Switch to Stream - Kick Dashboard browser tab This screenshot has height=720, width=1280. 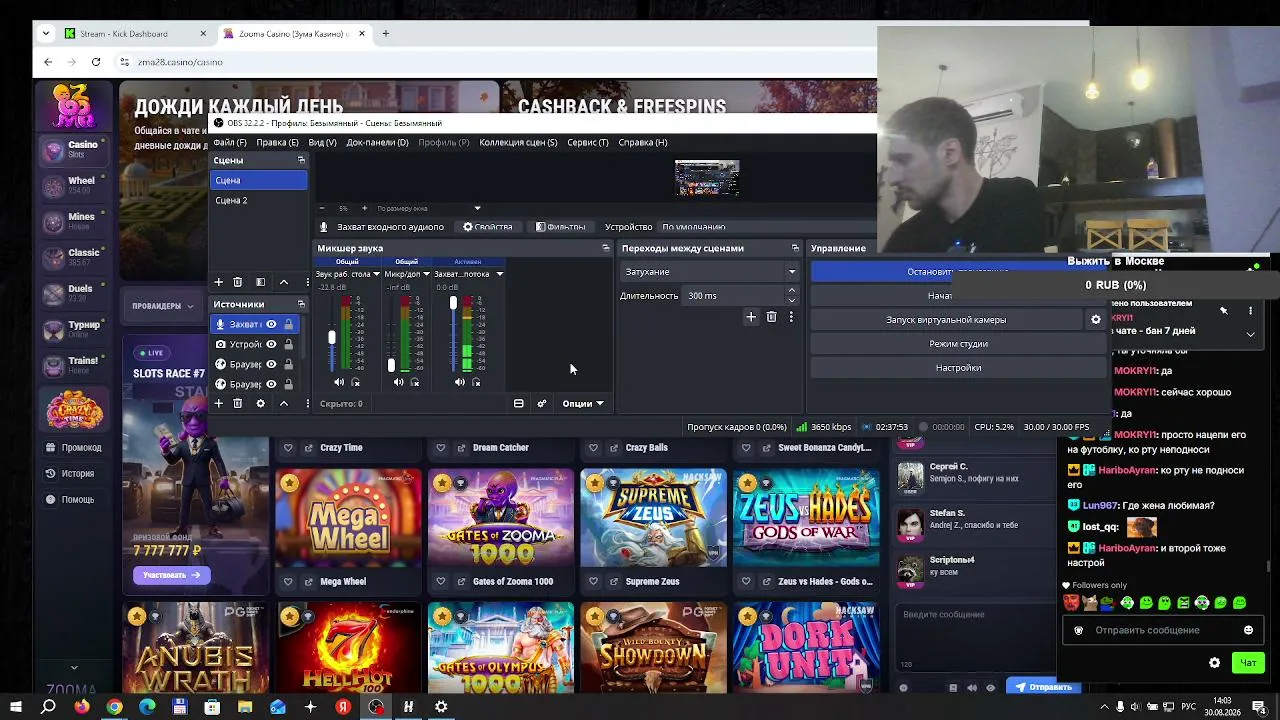(136, 34)
